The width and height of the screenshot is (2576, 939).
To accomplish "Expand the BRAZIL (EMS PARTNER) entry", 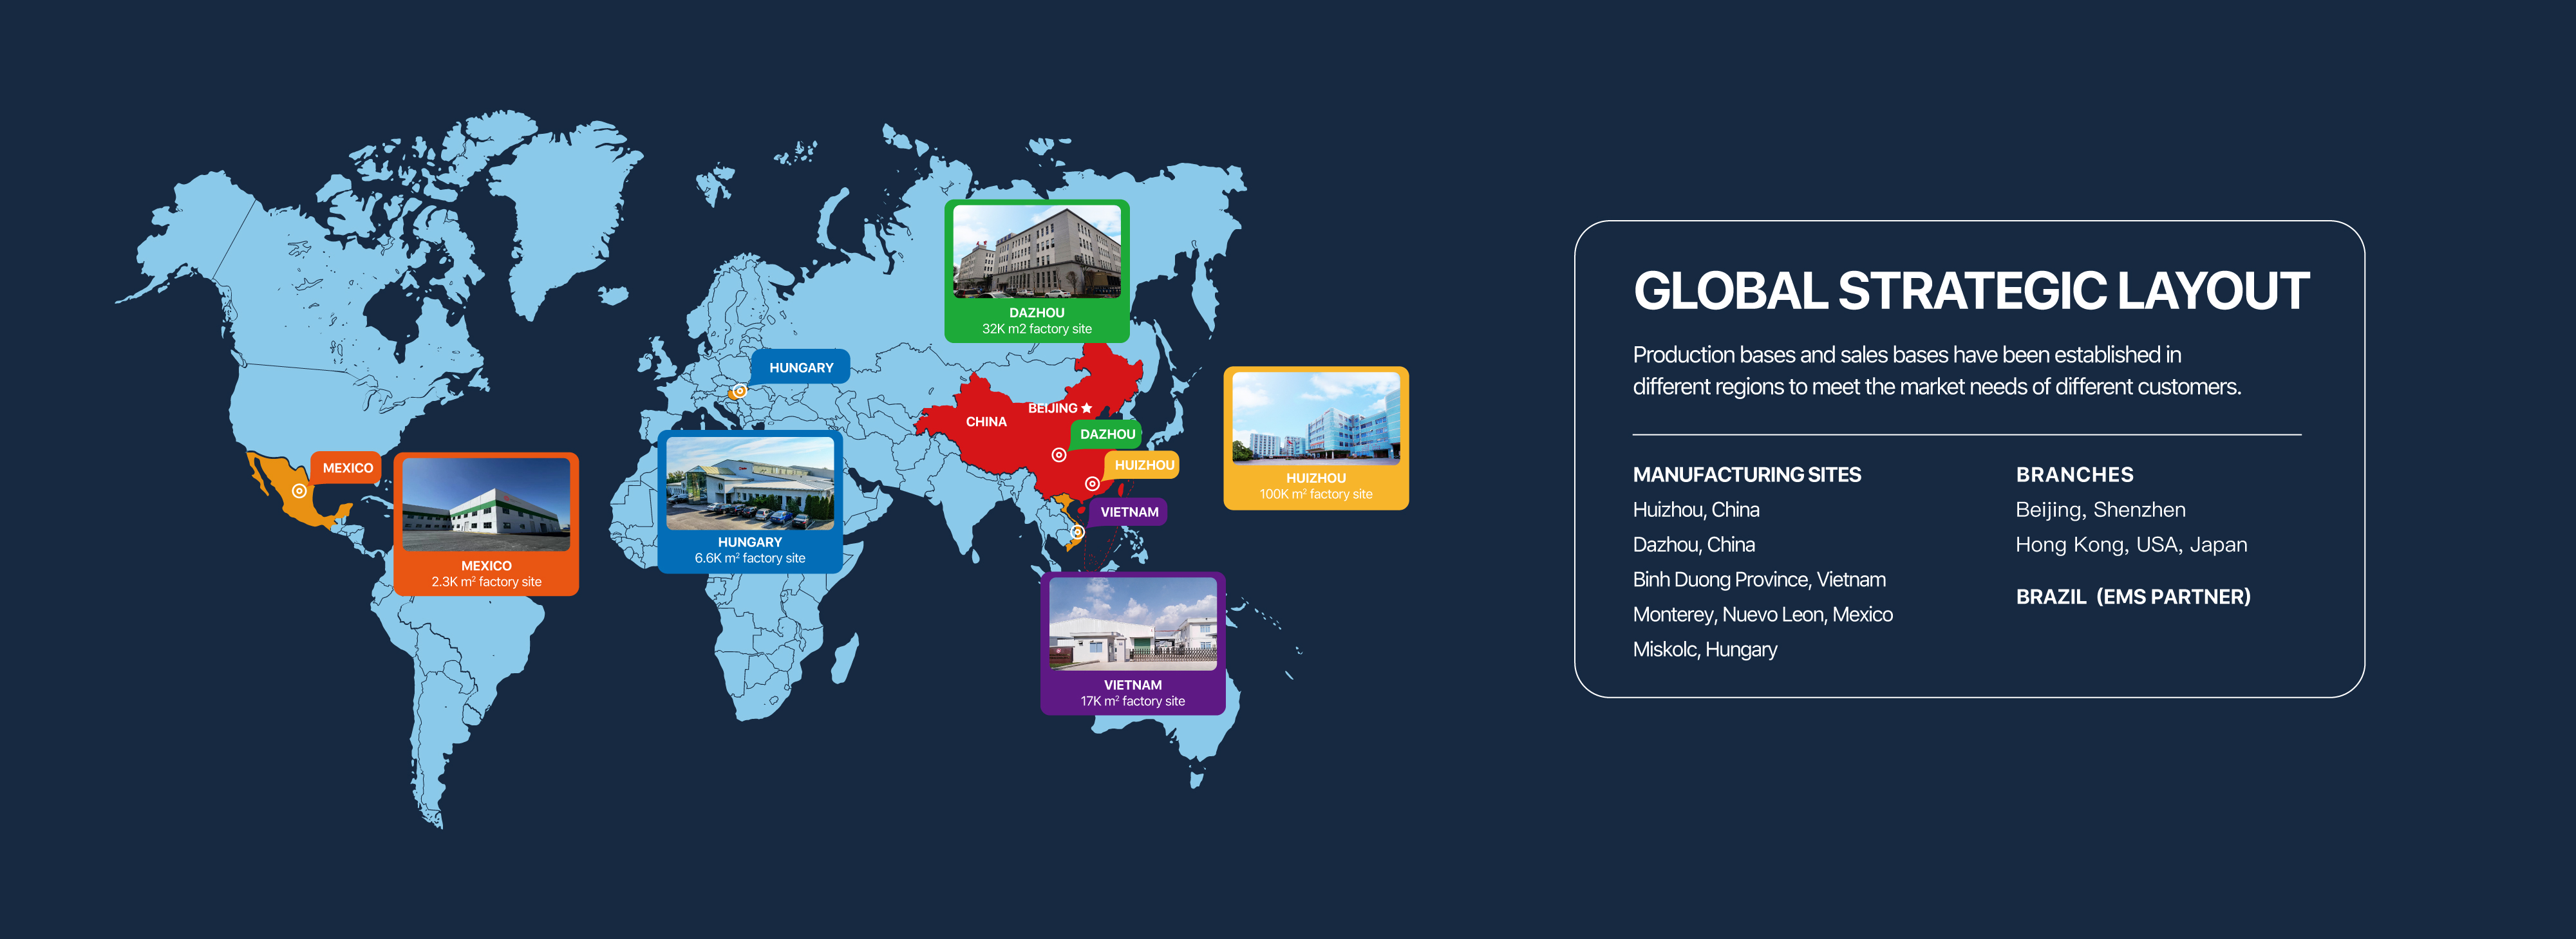I will (x=2135, y=596).
